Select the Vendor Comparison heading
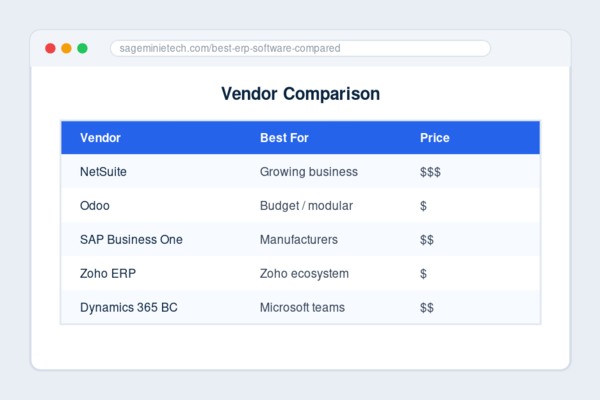The image size is (600, 400). 300,94
